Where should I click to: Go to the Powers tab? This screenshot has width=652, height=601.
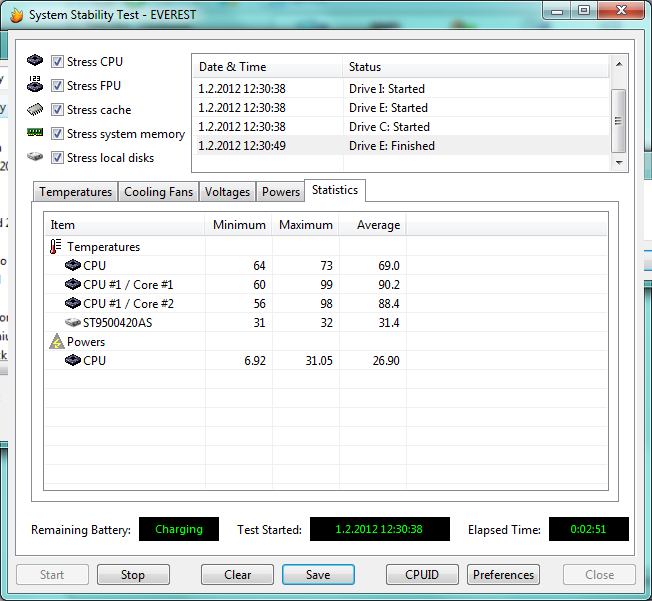click(x=281, y=192)
